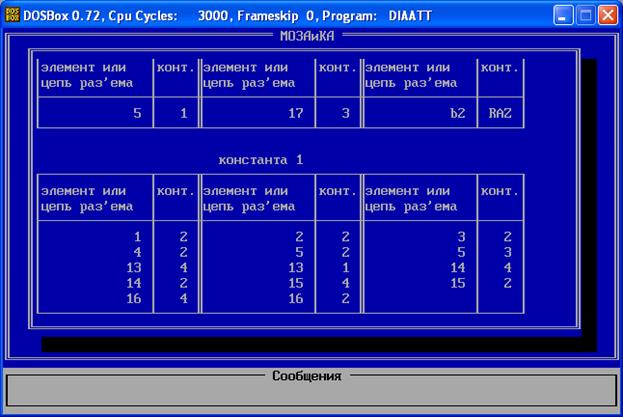Viewport: 623px width, 417px height.
Task: Select the RAZ contact cell
Action: [500, 113]
